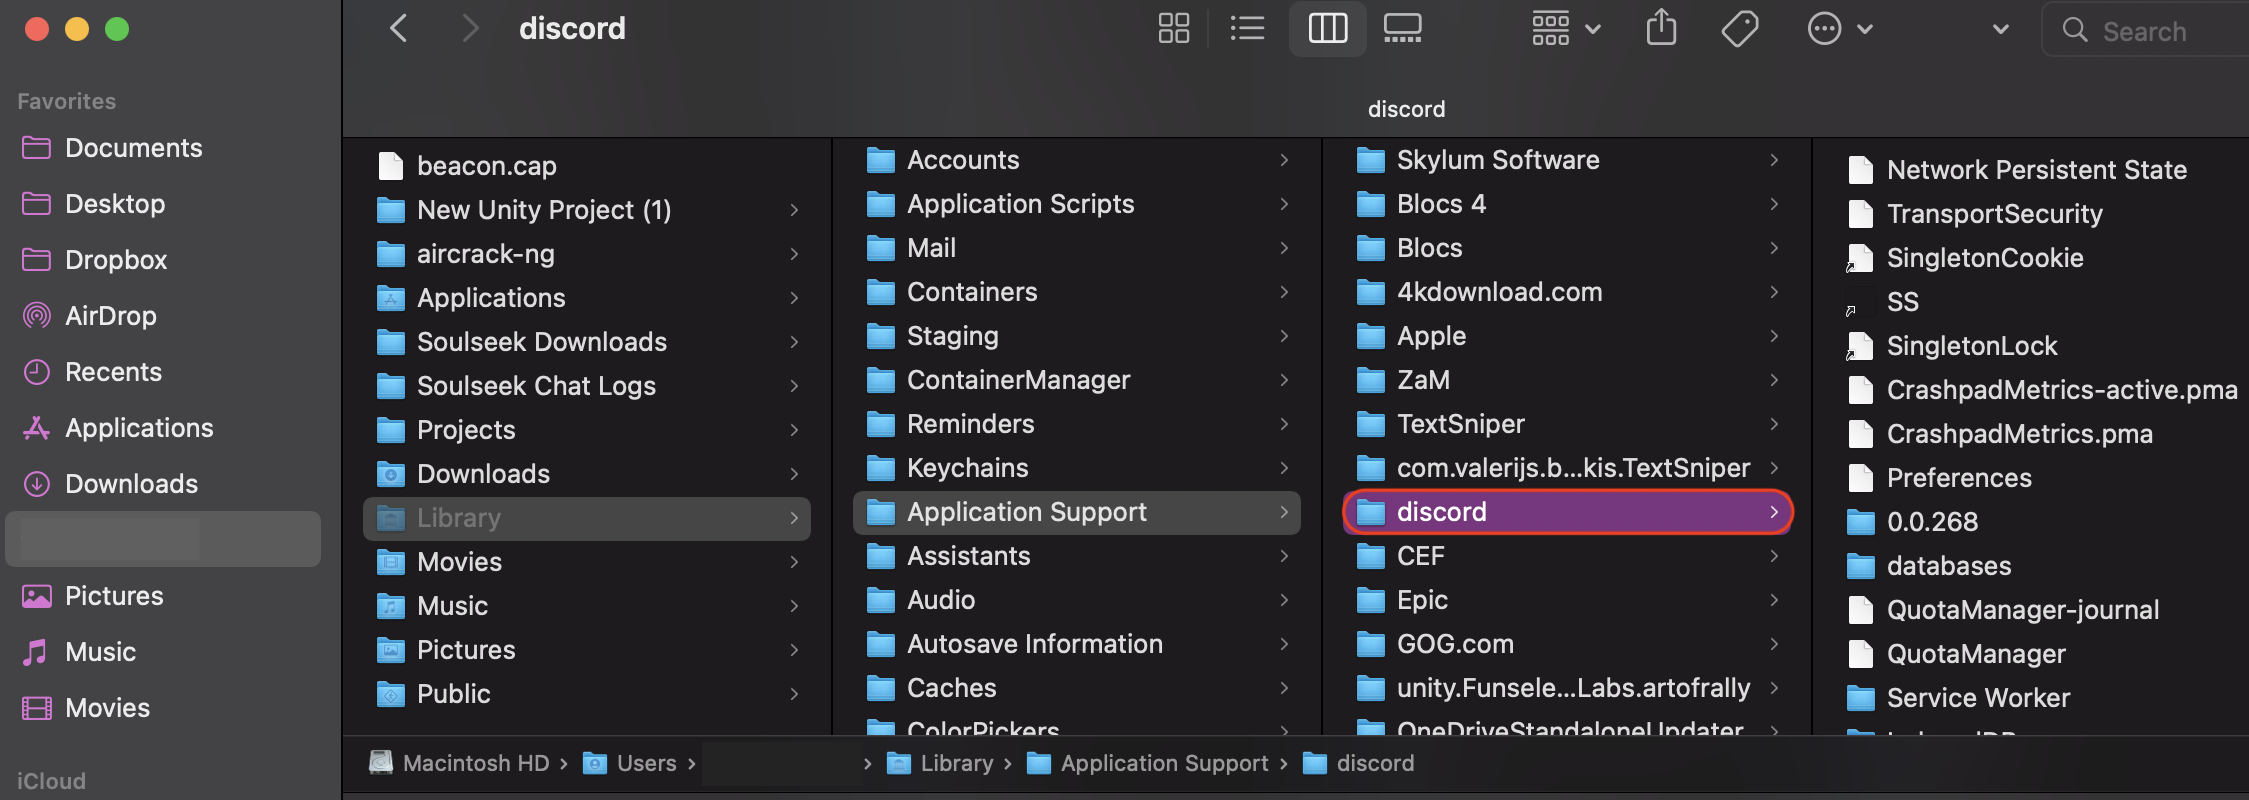The image size is (2249, 800).
Task: Click the Epic folder icon
Action: [x=1370, y=600]
